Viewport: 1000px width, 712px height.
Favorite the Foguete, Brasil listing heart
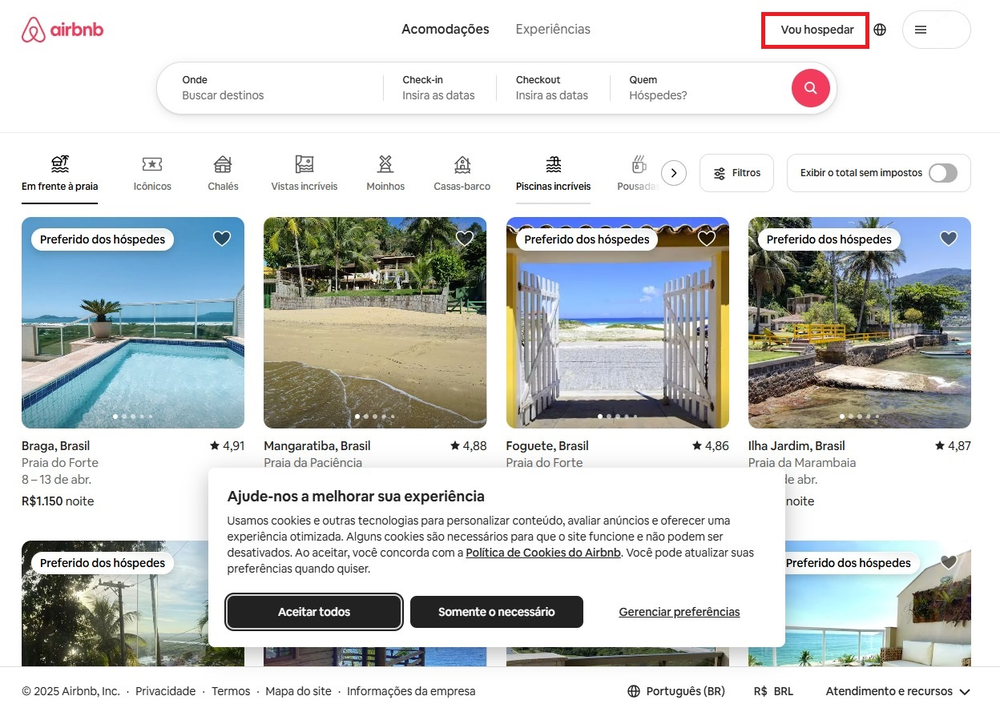pos(706,239)
